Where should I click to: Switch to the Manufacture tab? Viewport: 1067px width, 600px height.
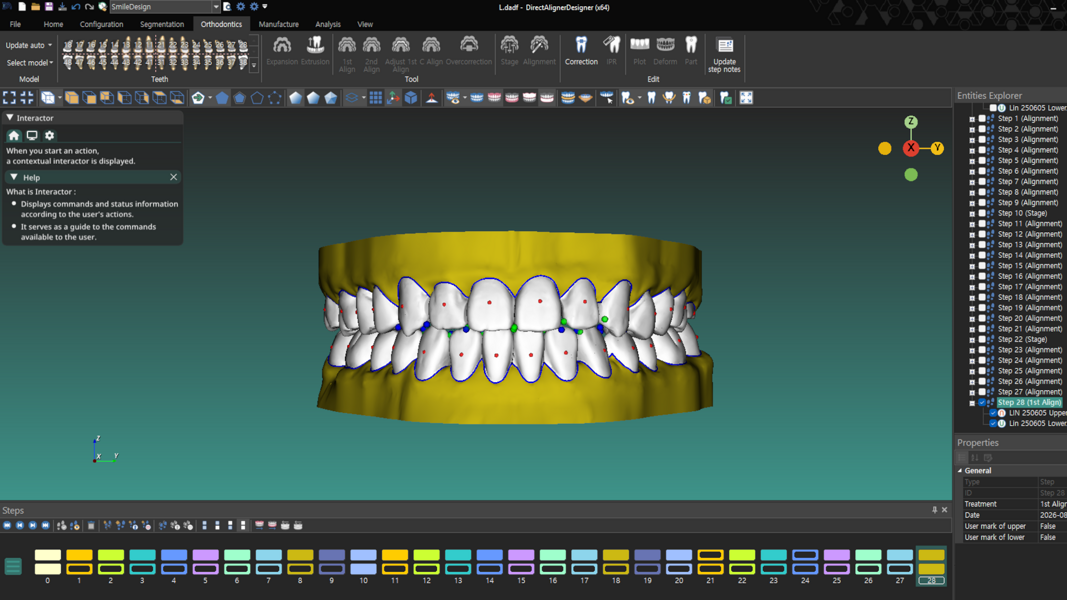click(278, 24)
